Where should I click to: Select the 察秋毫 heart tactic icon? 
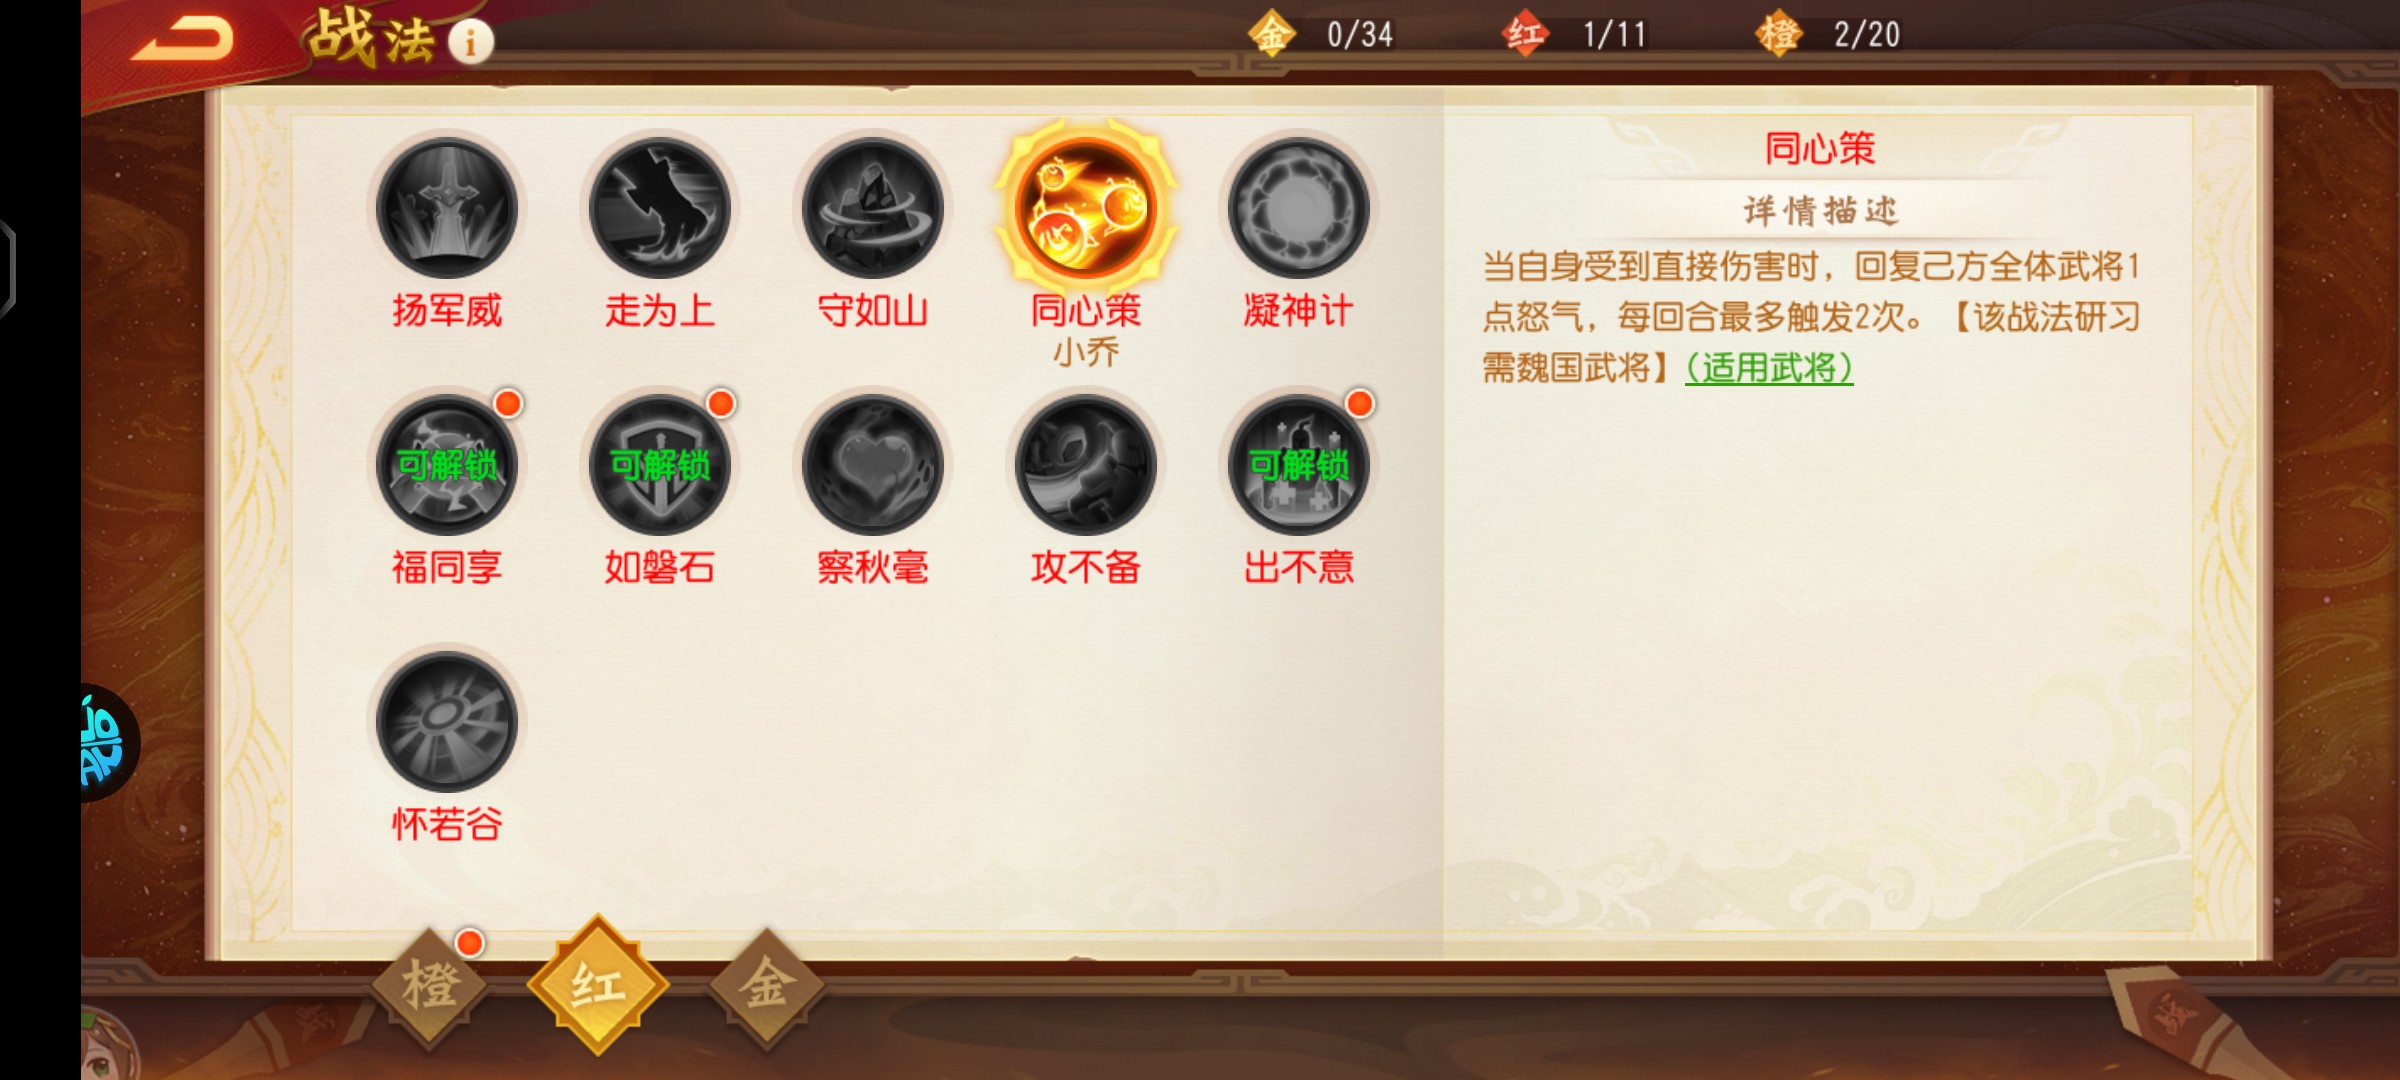(872, 465)
